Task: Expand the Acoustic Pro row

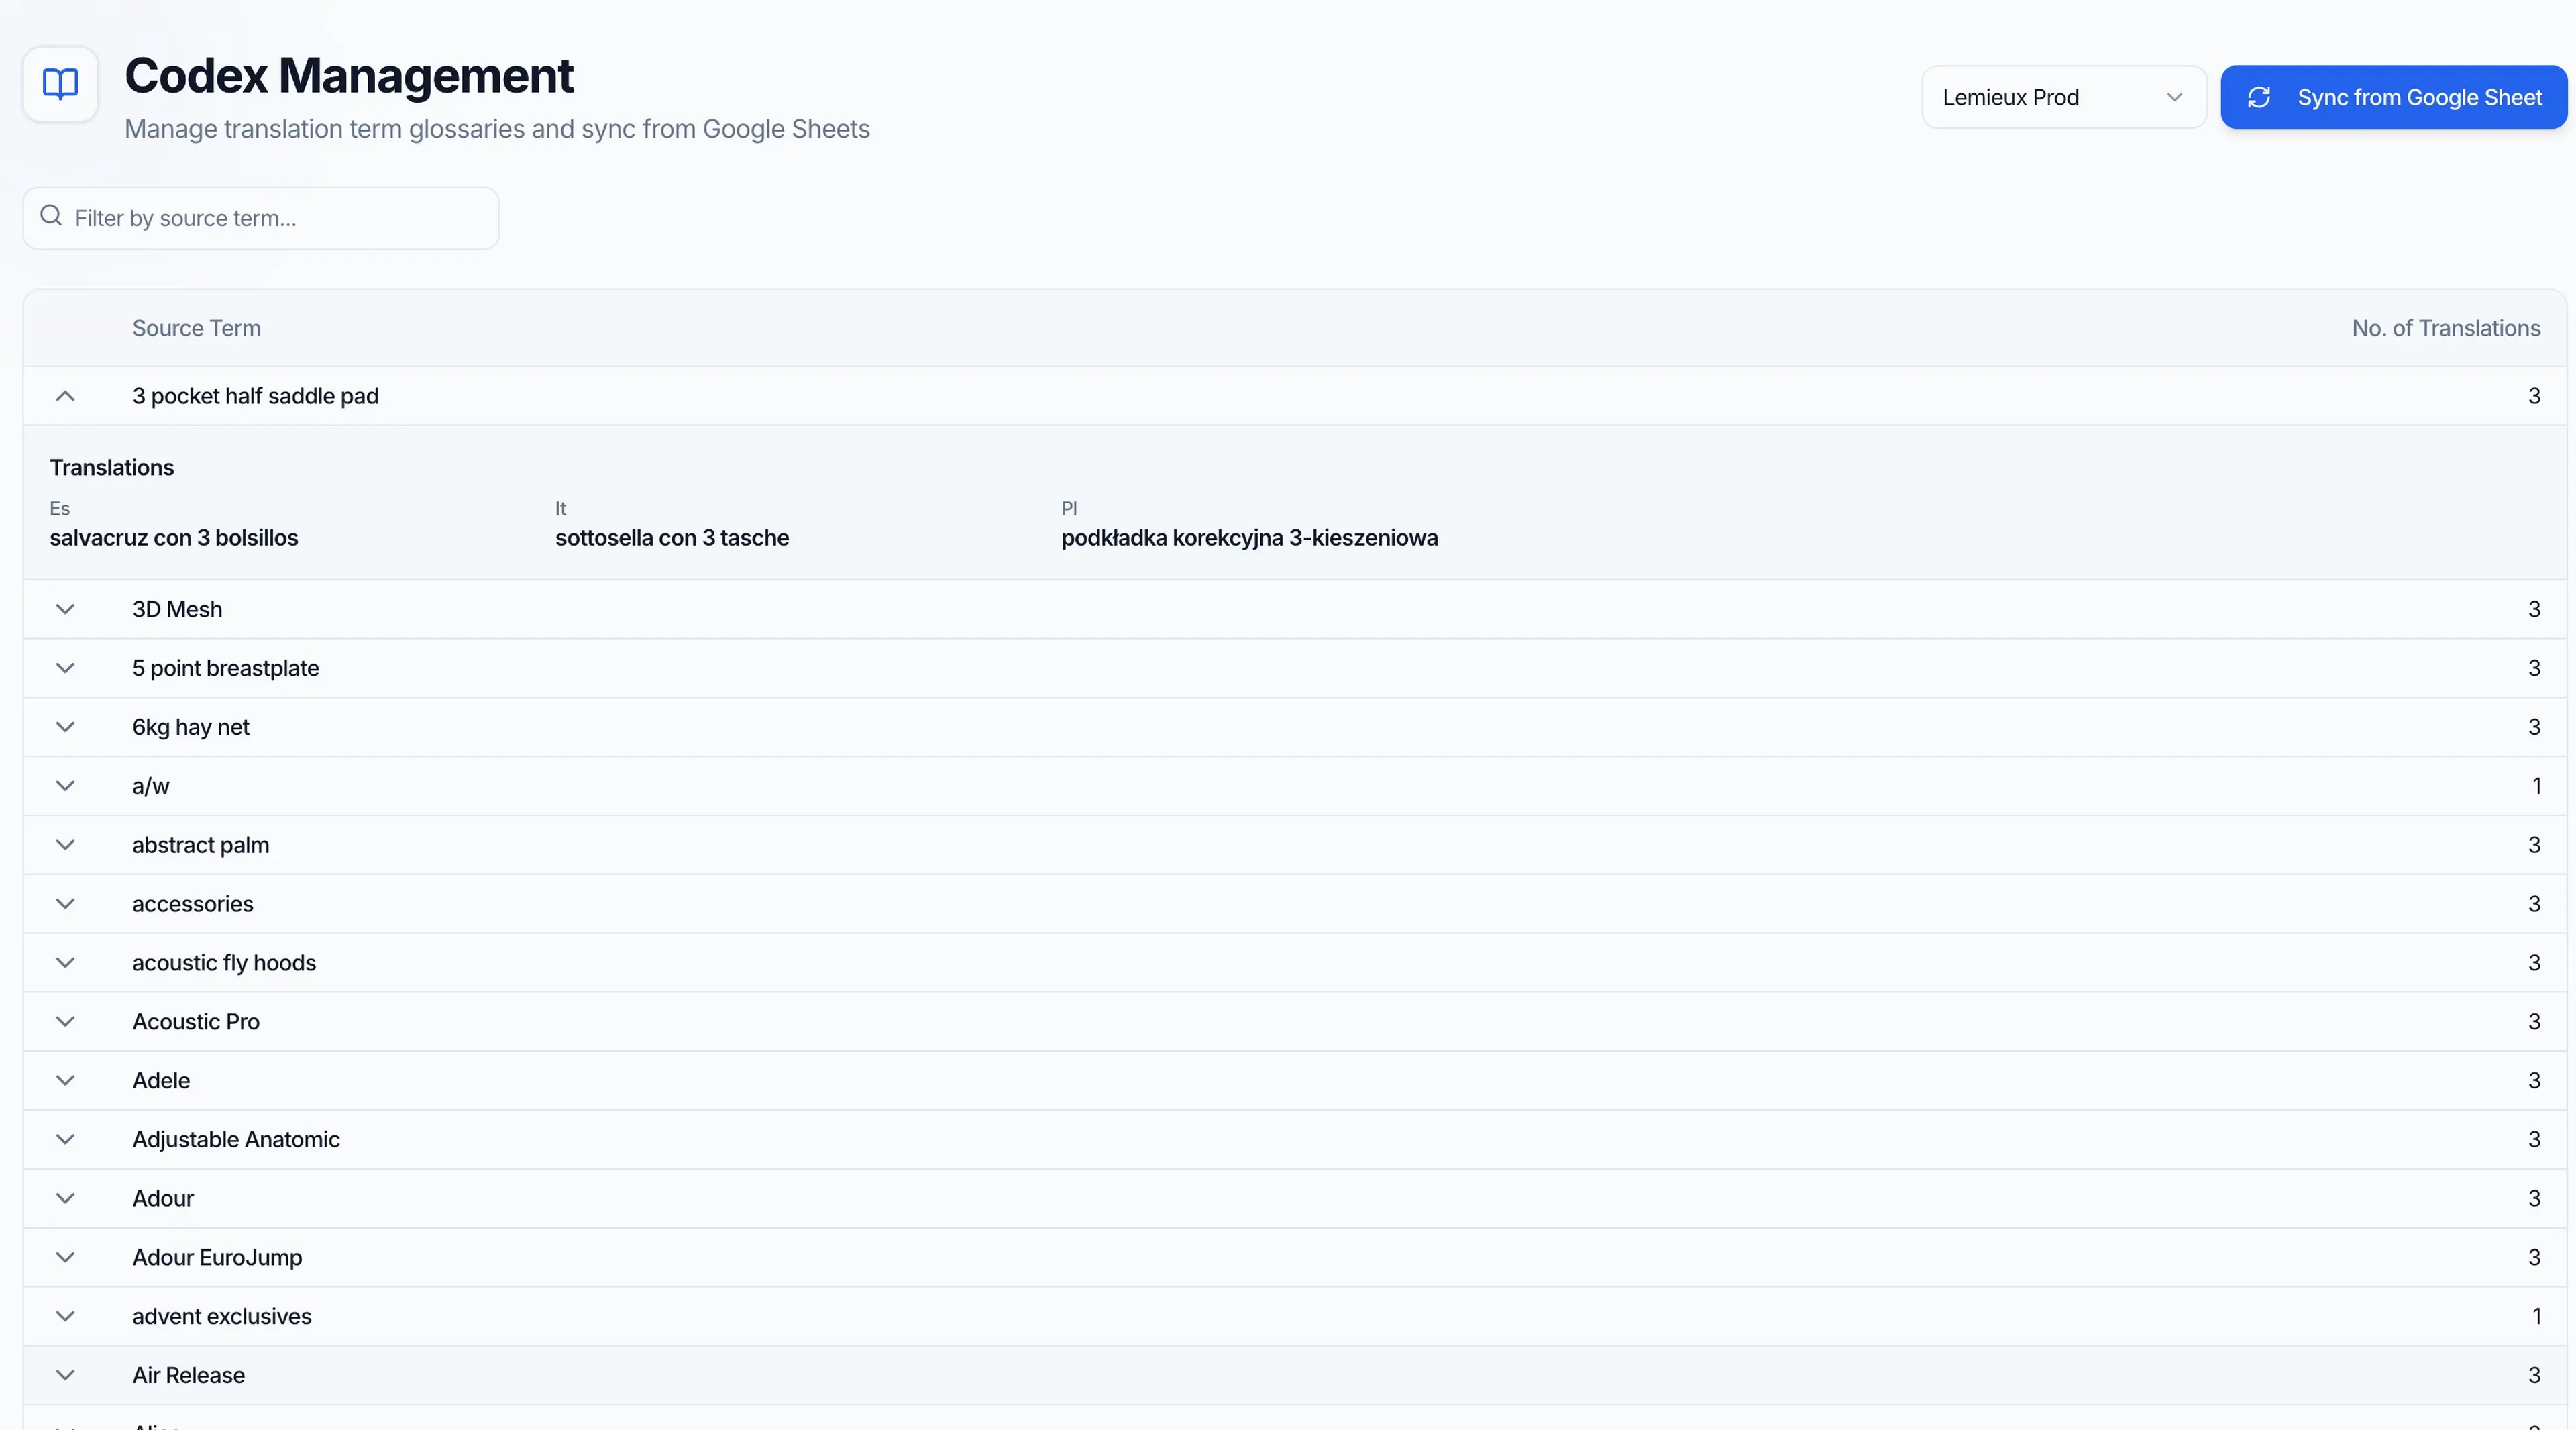Action: coord(65,1022)
